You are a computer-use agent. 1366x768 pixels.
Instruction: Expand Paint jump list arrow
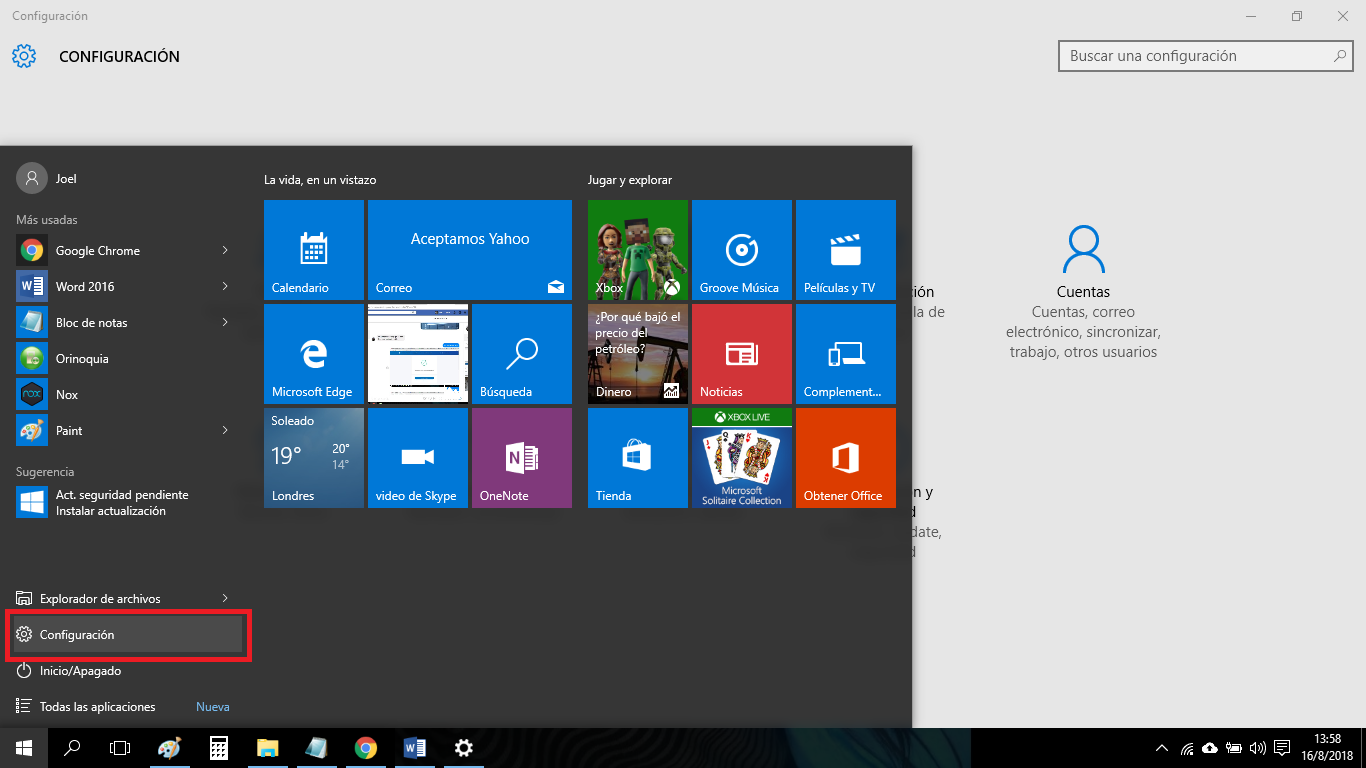point(225,430)
